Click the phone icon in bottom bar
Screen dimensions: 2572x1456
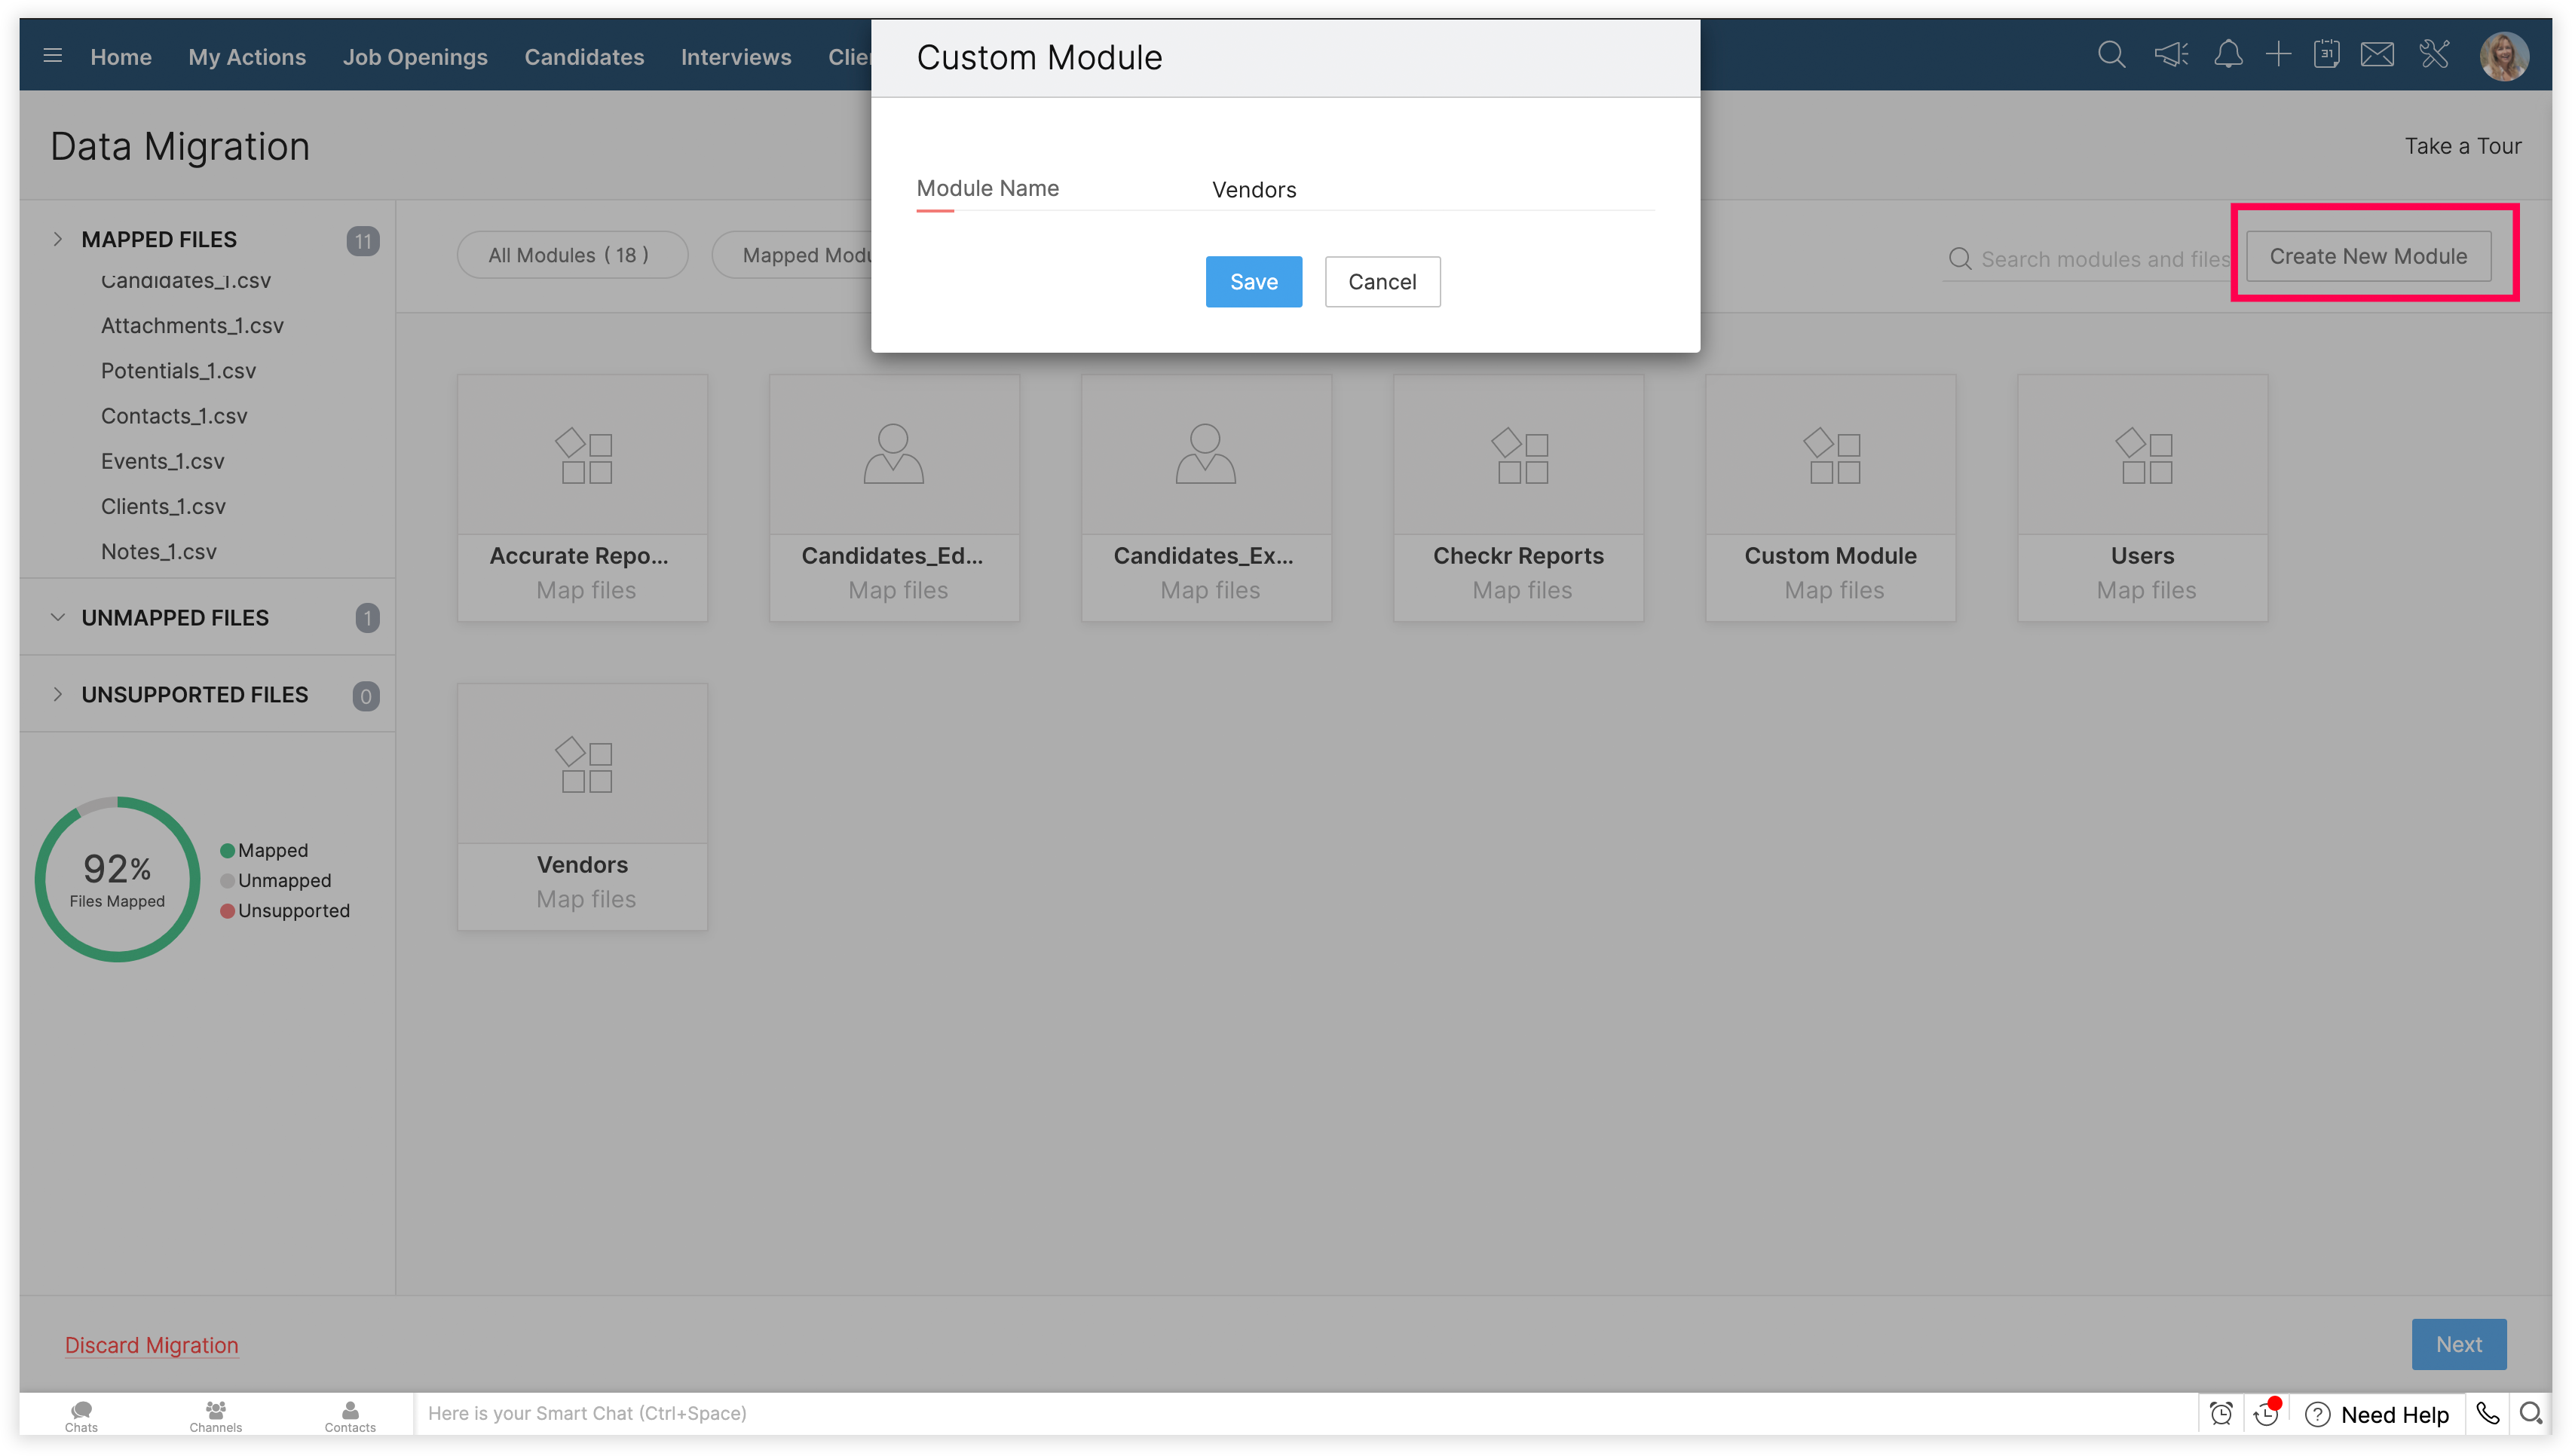[x=2488, y=1413]
